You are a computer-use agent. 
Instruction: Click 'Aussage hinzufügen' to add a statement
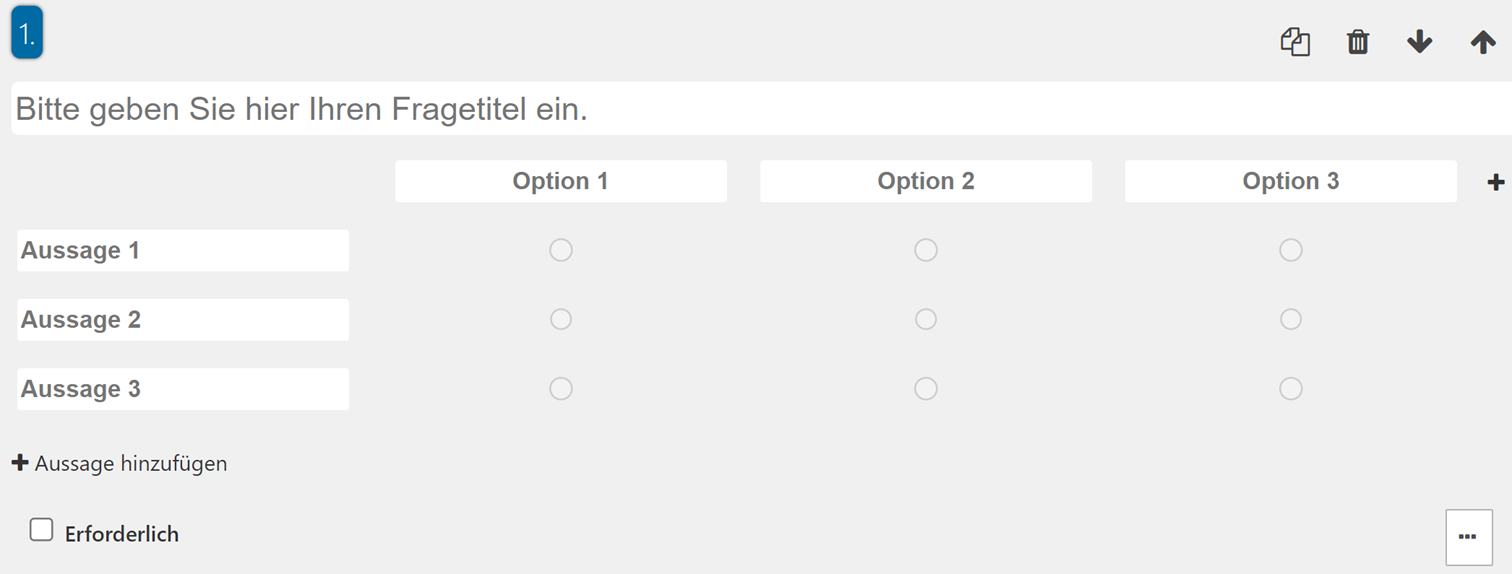point(119,464)
